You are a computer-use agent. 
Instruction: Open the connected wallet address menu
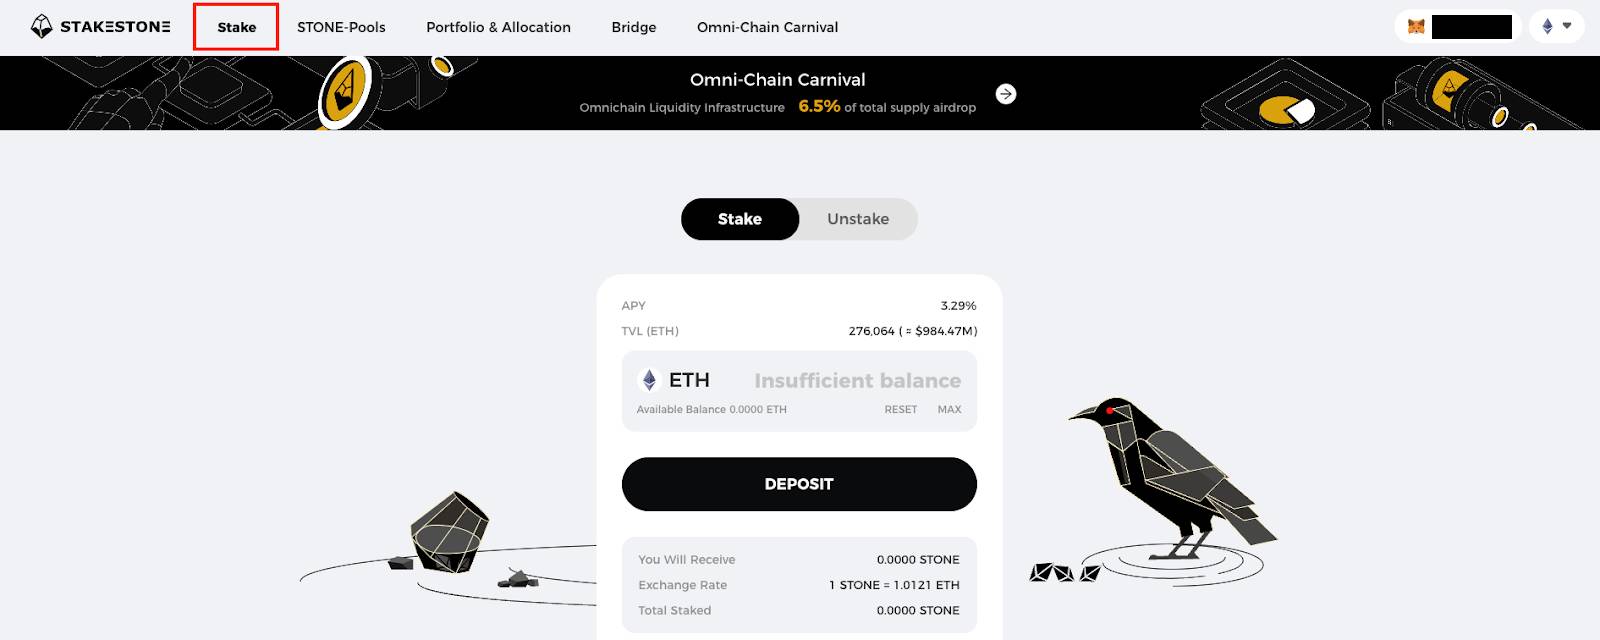click(1458, 27)
